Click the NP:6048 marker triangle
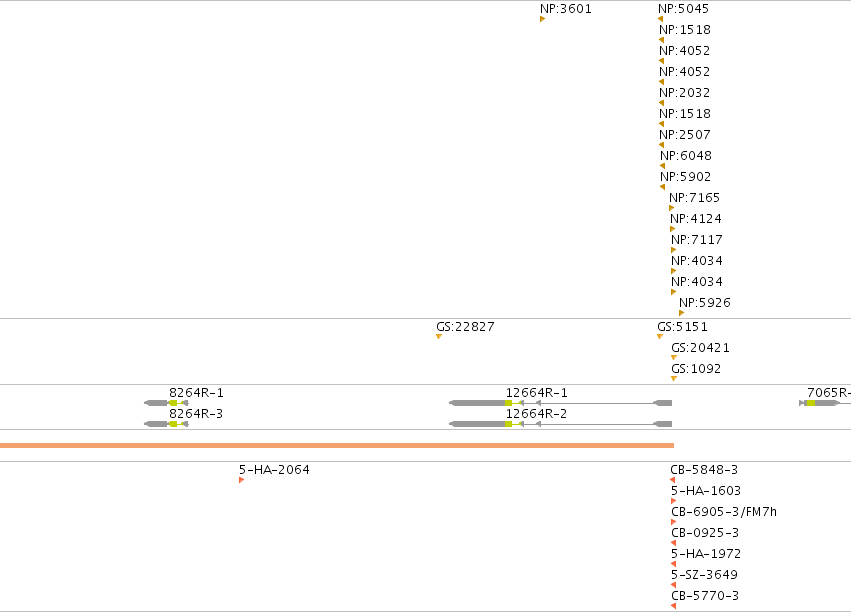Viewport: 851px width, 612px height. 663,166
